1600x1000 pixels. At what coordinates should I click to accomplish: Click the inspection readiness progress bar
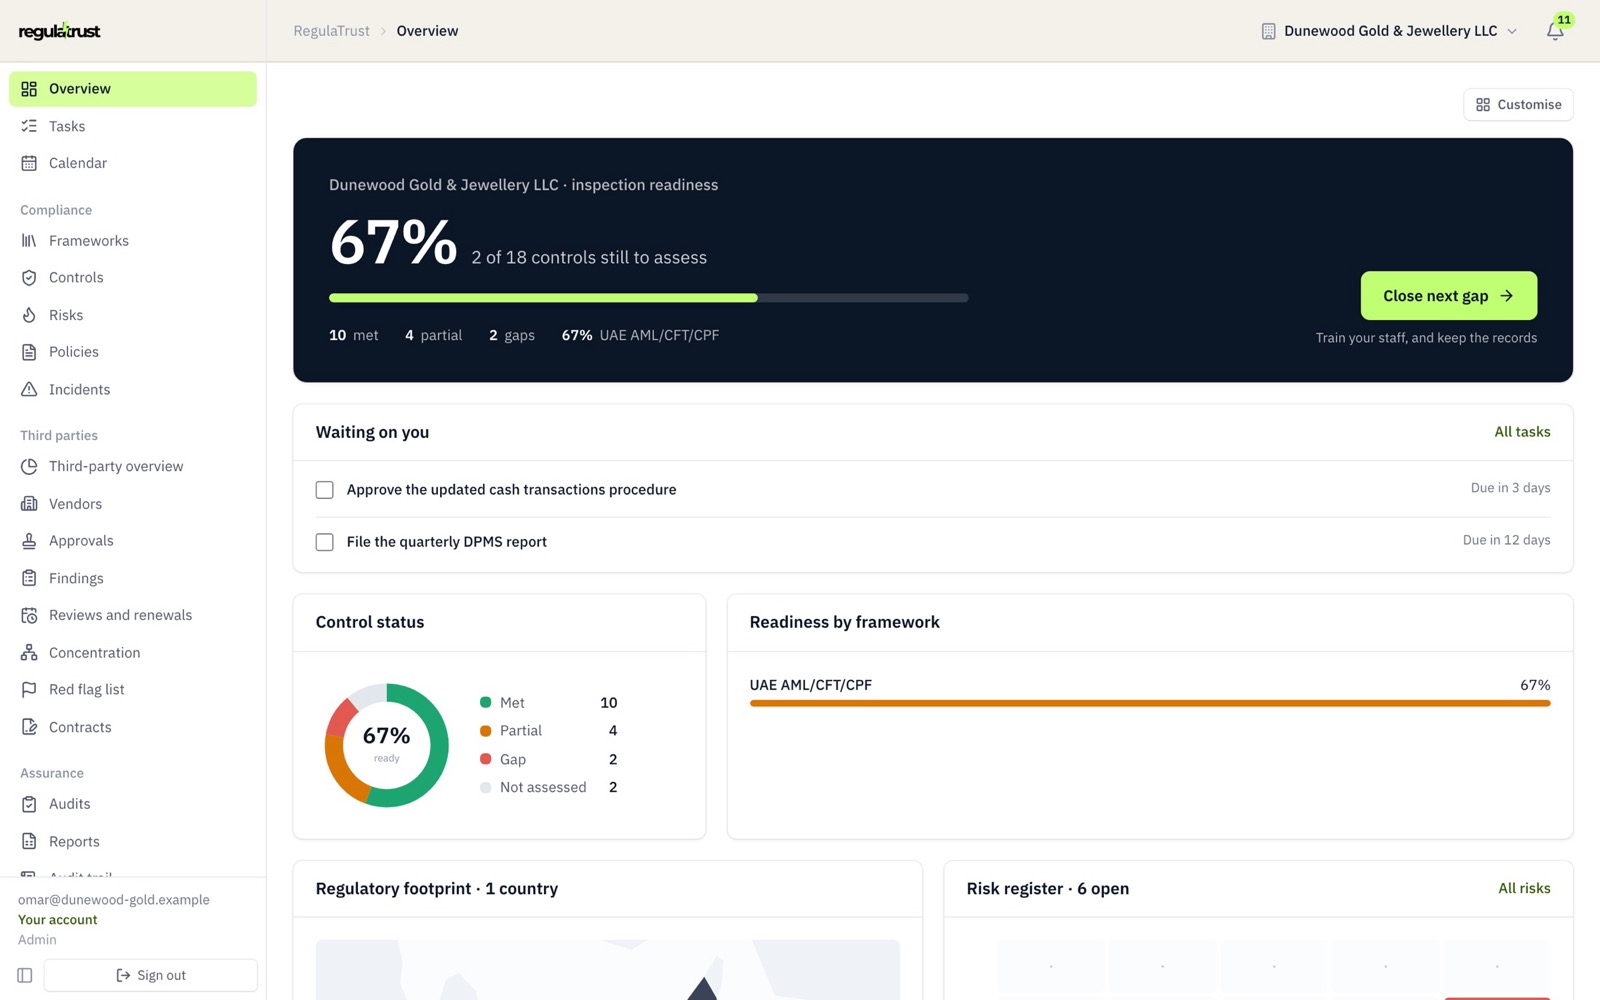click(x=648, y=298)
